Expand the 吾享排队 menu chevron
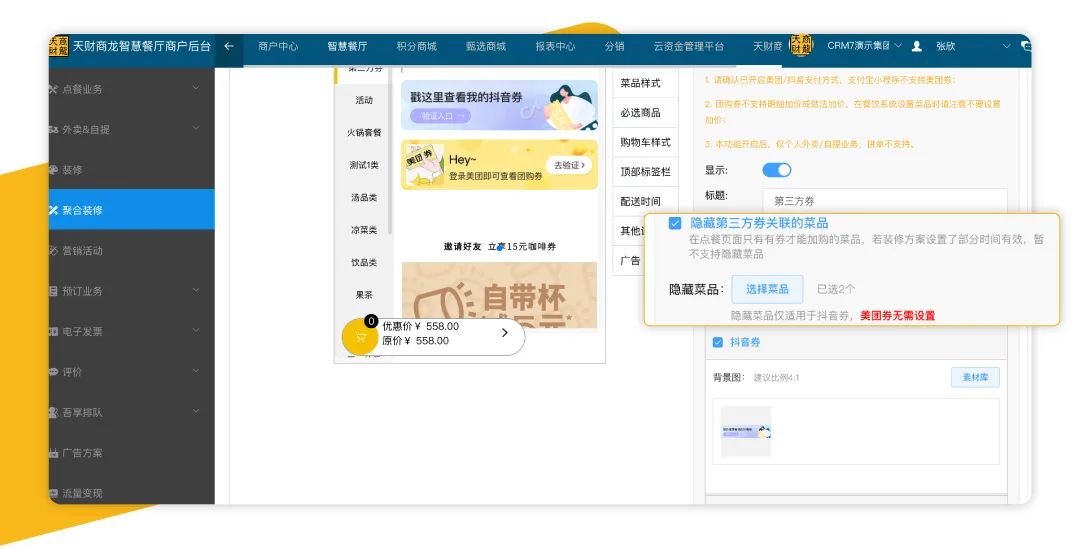This screenshot has width=1080, height=549. point(196,412)
